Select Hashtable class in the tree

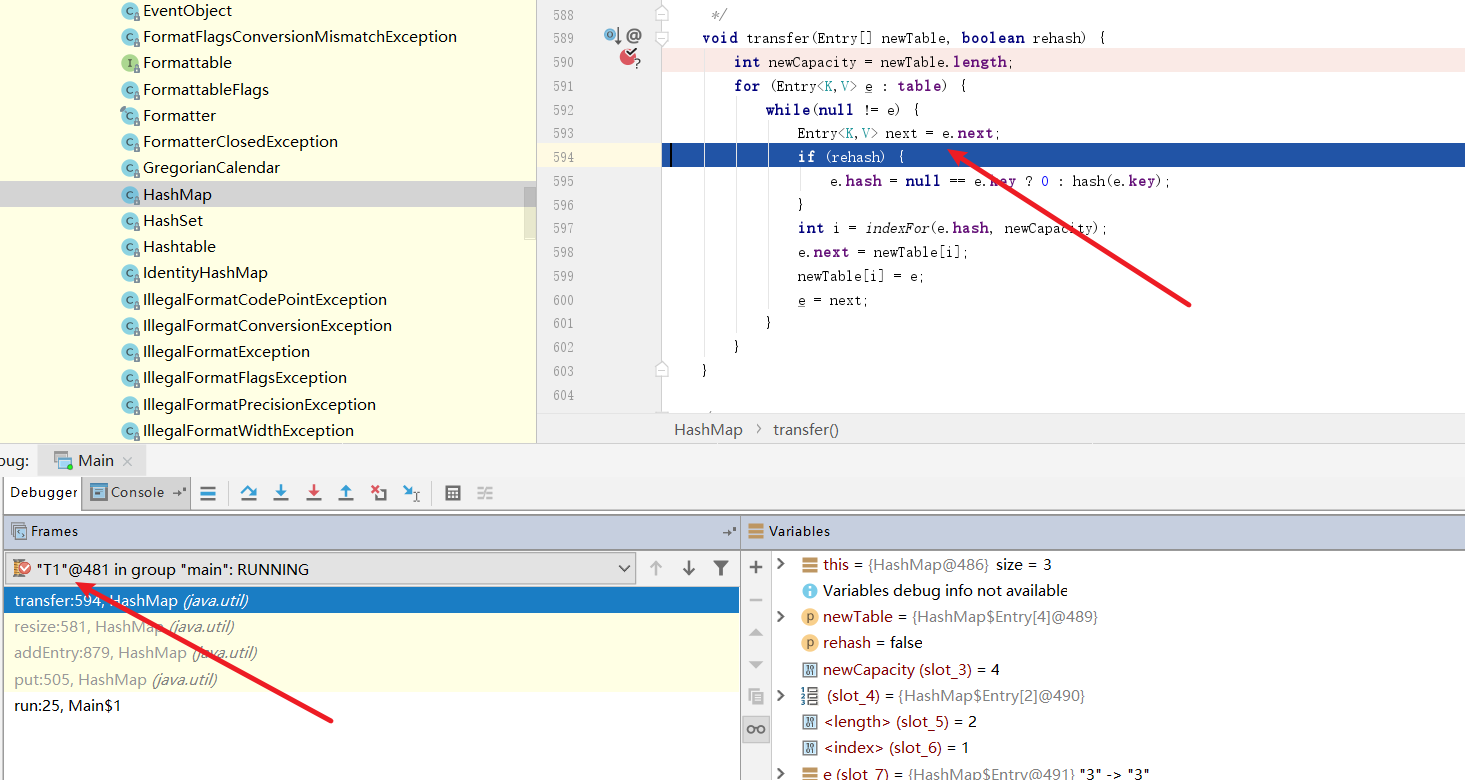click(179, 247)
